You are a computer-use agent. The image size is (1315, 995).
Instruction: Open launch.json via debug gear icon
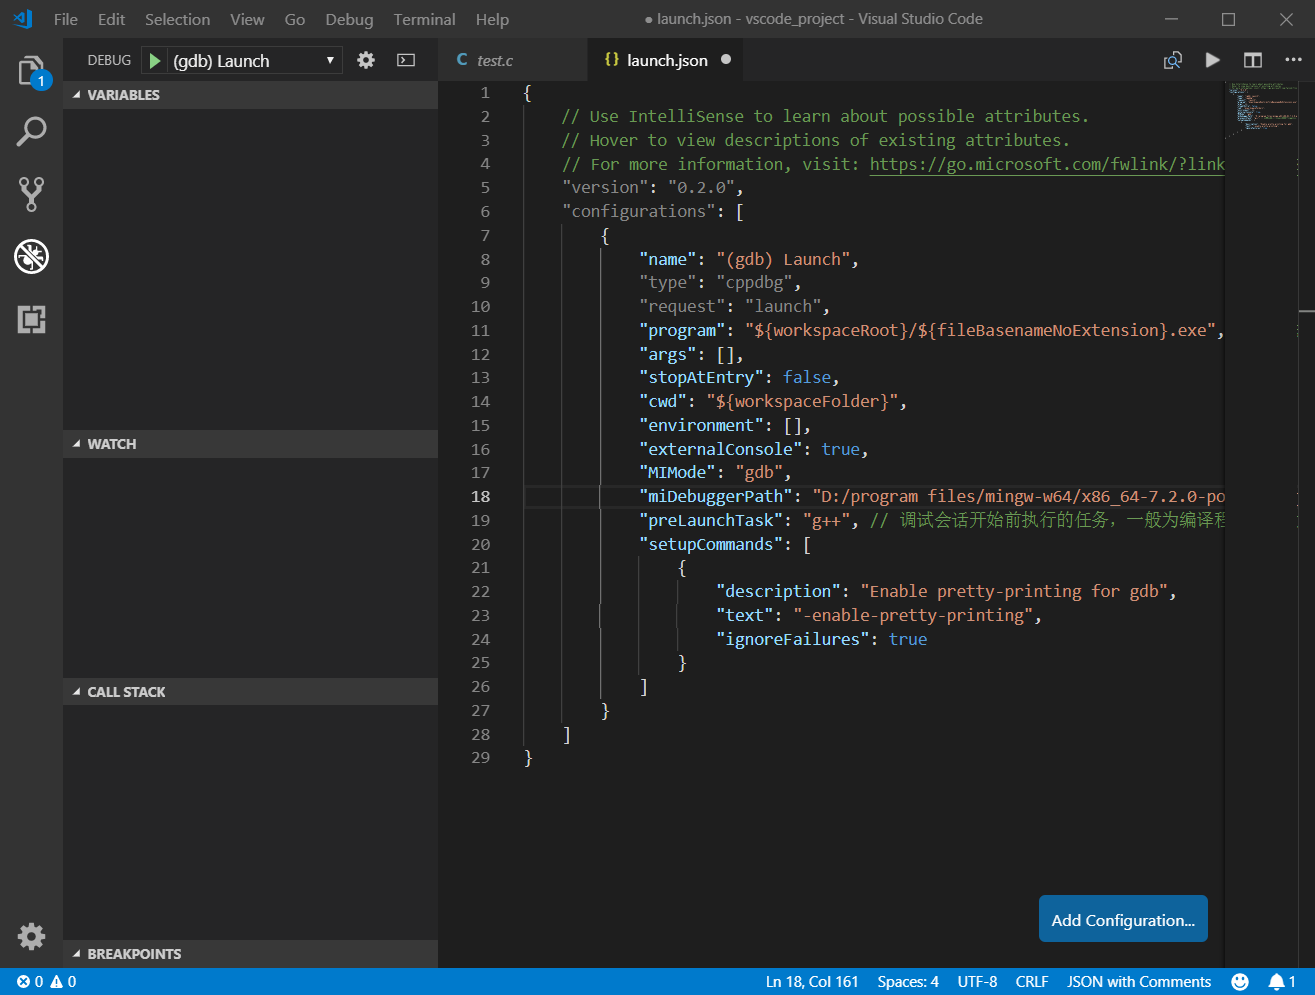pyautogui.click(x=366, y=60)
